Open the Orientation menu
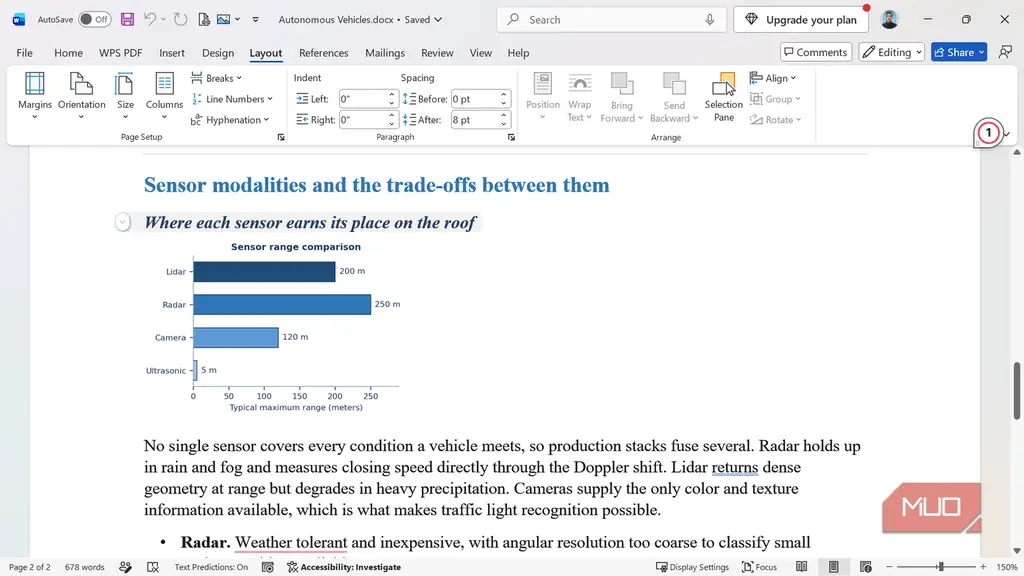1024x576 pixels. [x=81, y=96]
